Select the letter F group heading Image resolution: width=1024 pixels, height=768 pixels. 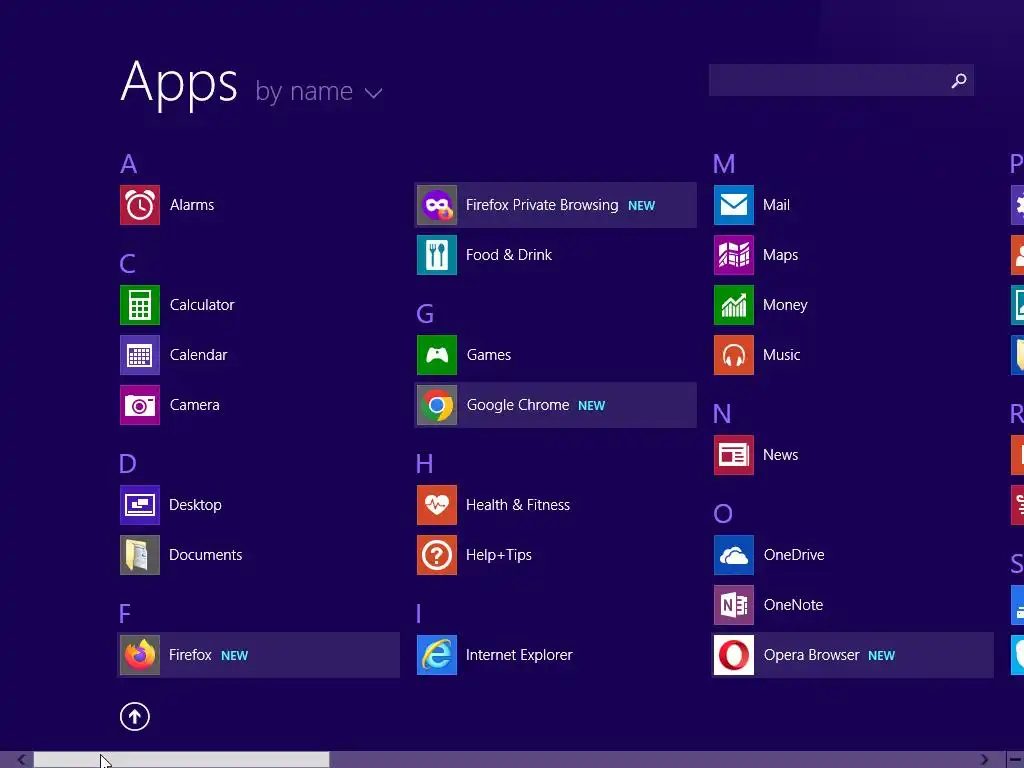tap(125, 614)
